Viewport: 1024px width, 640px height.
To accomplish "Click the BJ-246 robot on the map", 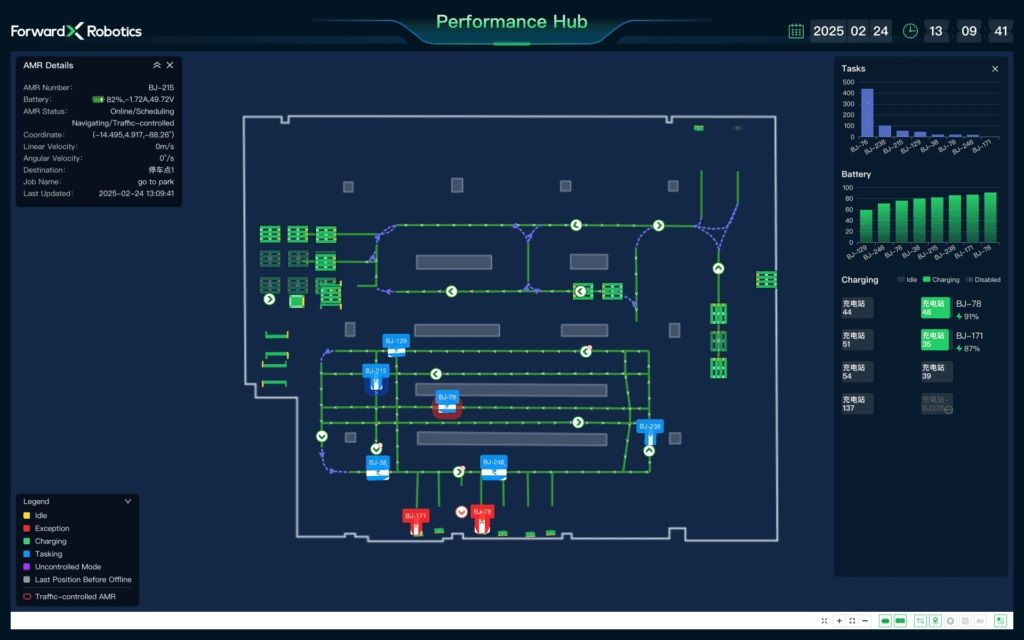I will pyautogui.click(x=493, y=467).
